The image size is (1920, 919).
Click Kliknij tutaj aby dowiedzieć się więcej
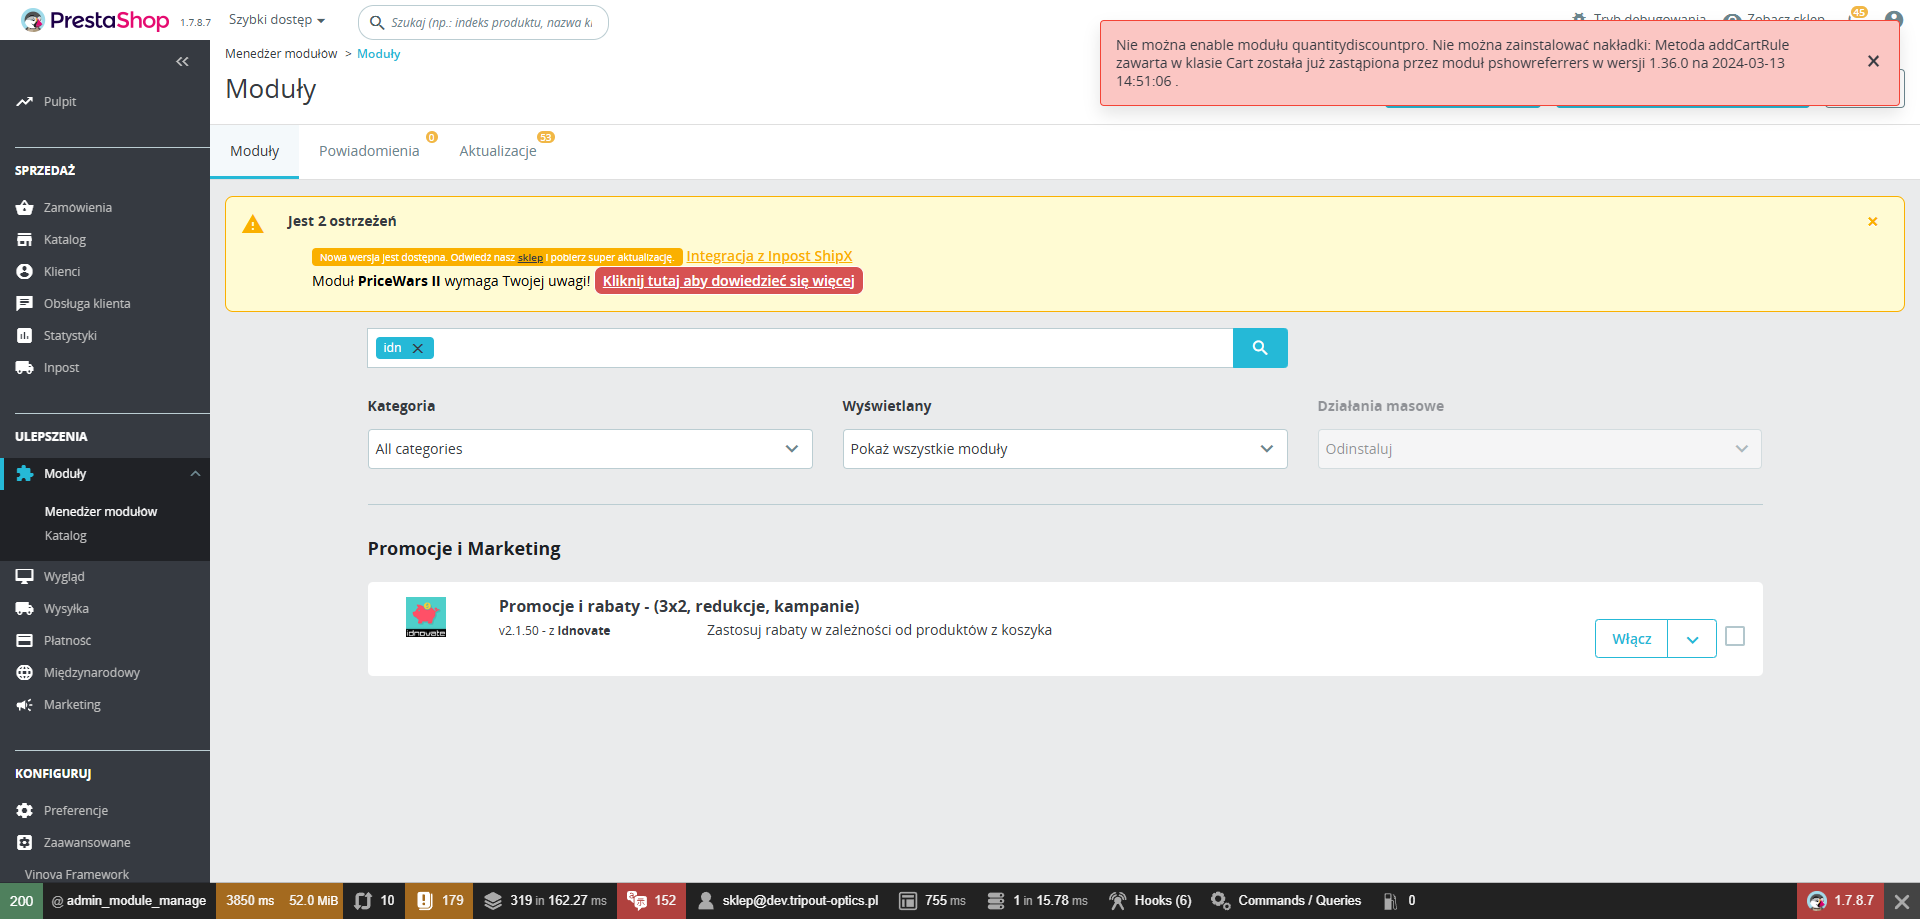pos(728,281)
